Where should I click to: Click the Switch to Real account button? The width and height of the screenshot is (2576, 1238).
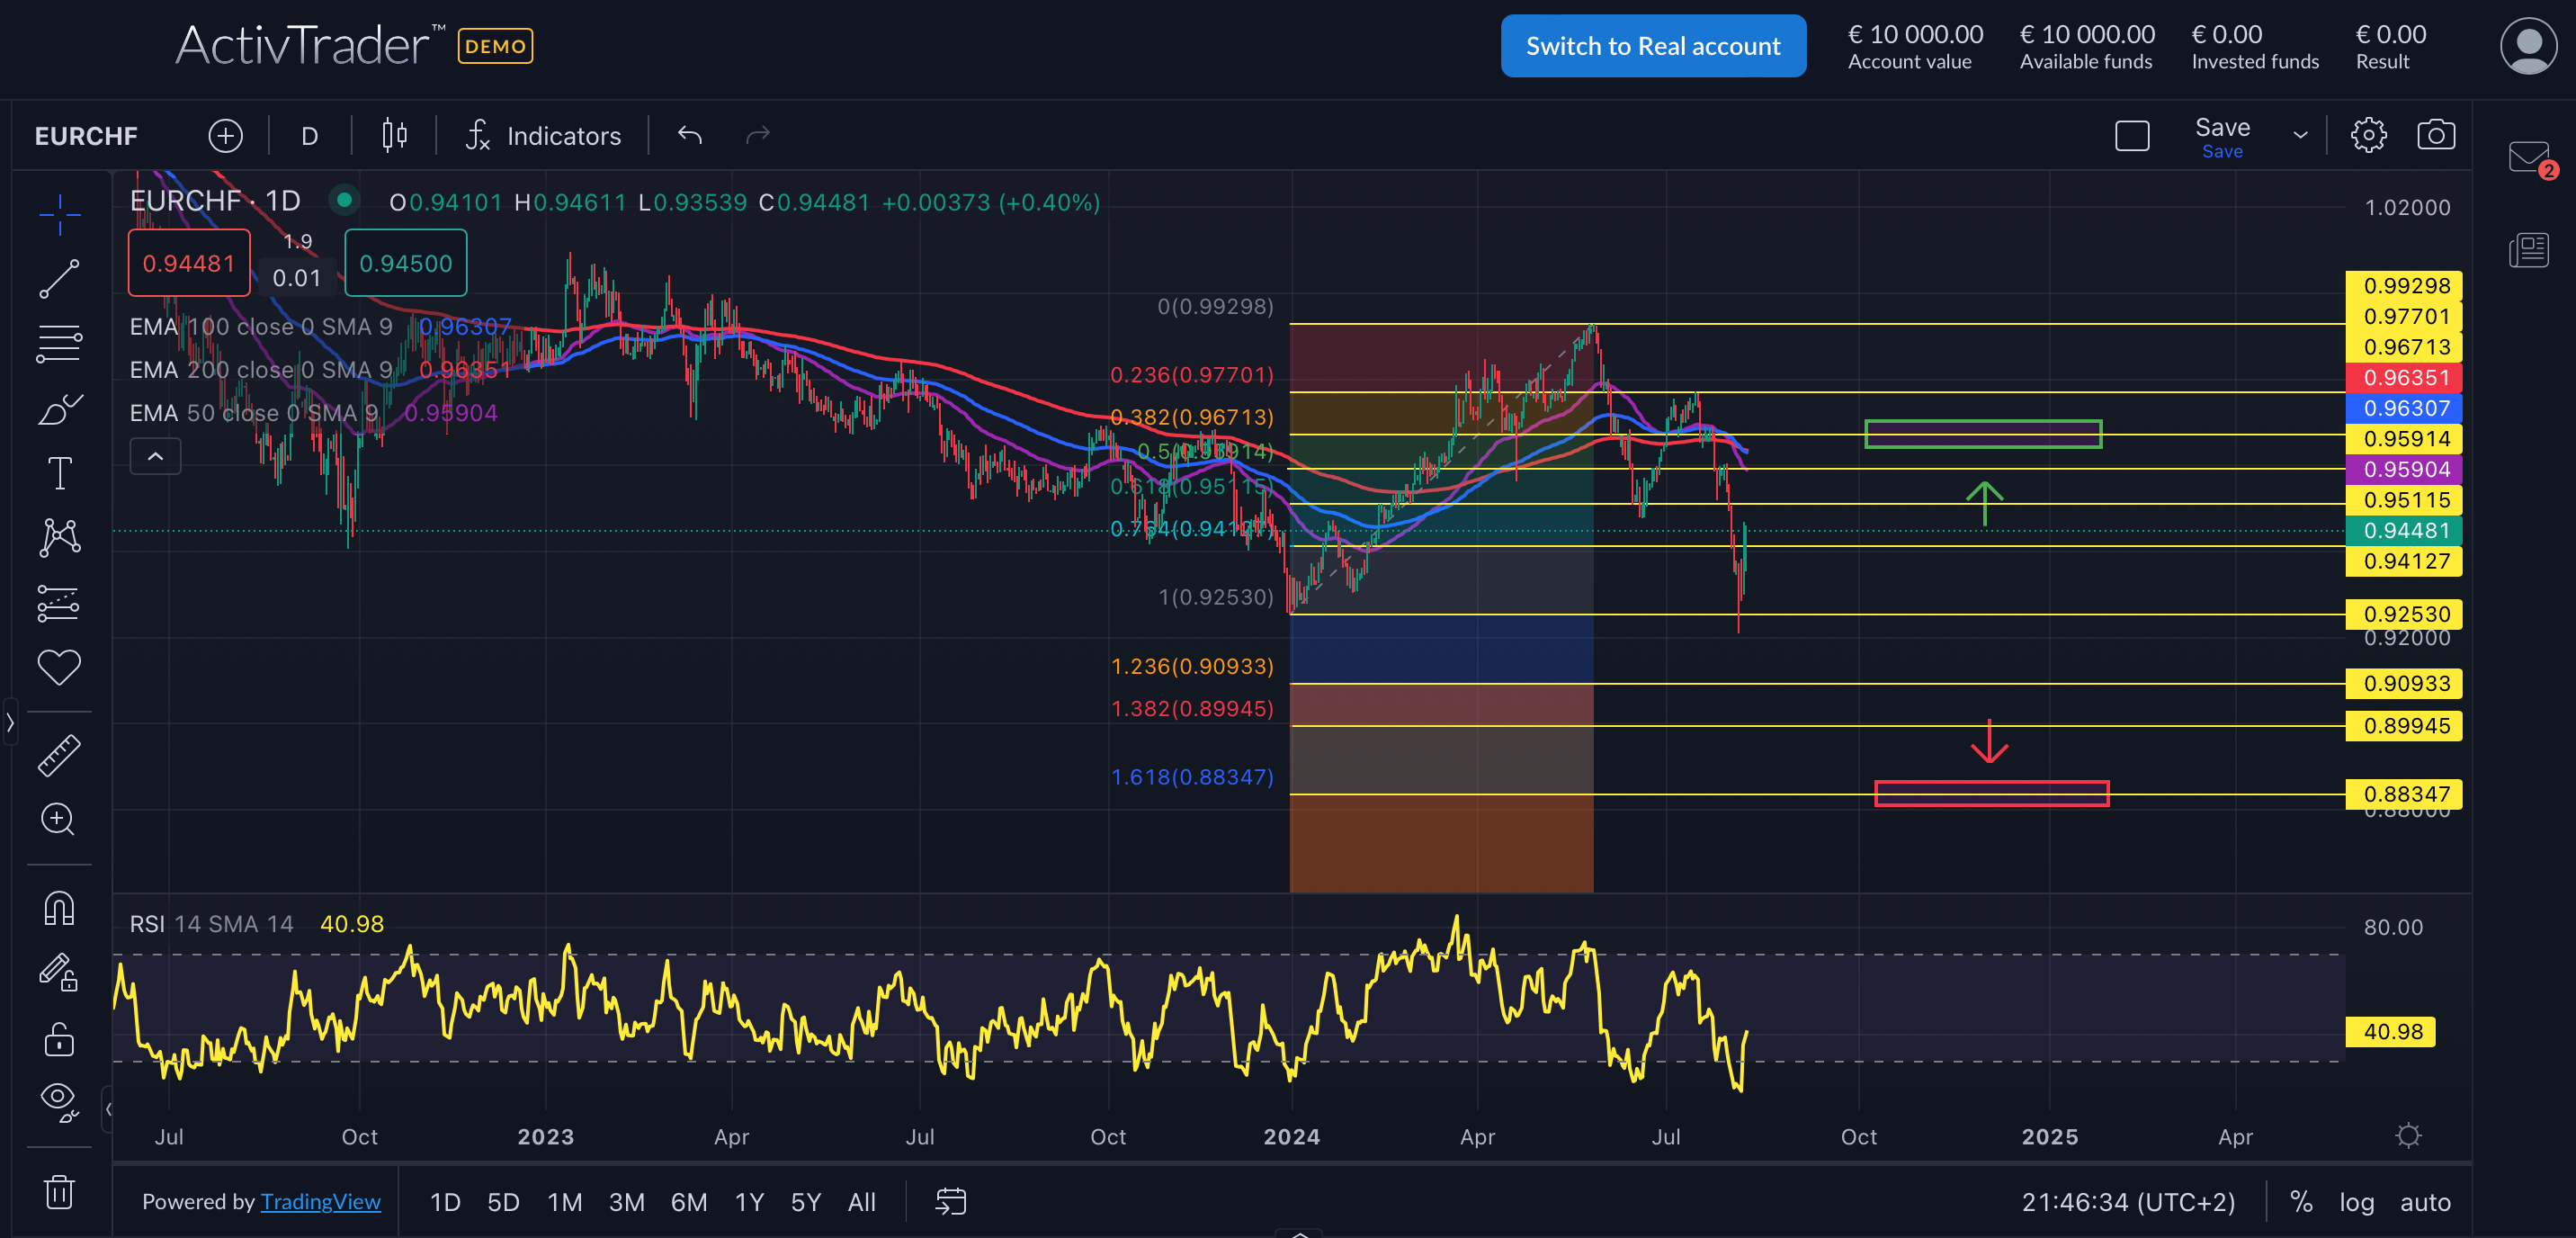click(x=1653, y=45)
